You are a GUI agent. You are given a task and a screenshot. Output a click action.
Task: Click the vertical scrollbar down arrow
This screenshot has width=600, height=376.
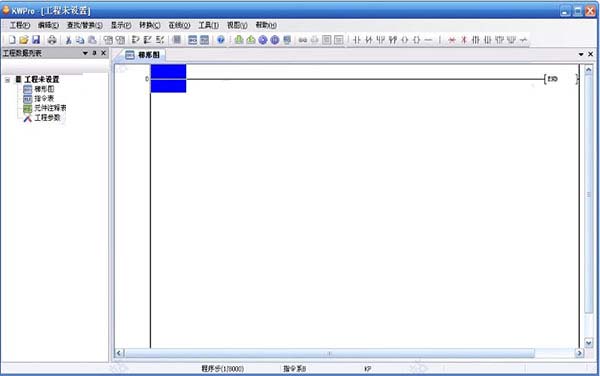click(589, 342)
